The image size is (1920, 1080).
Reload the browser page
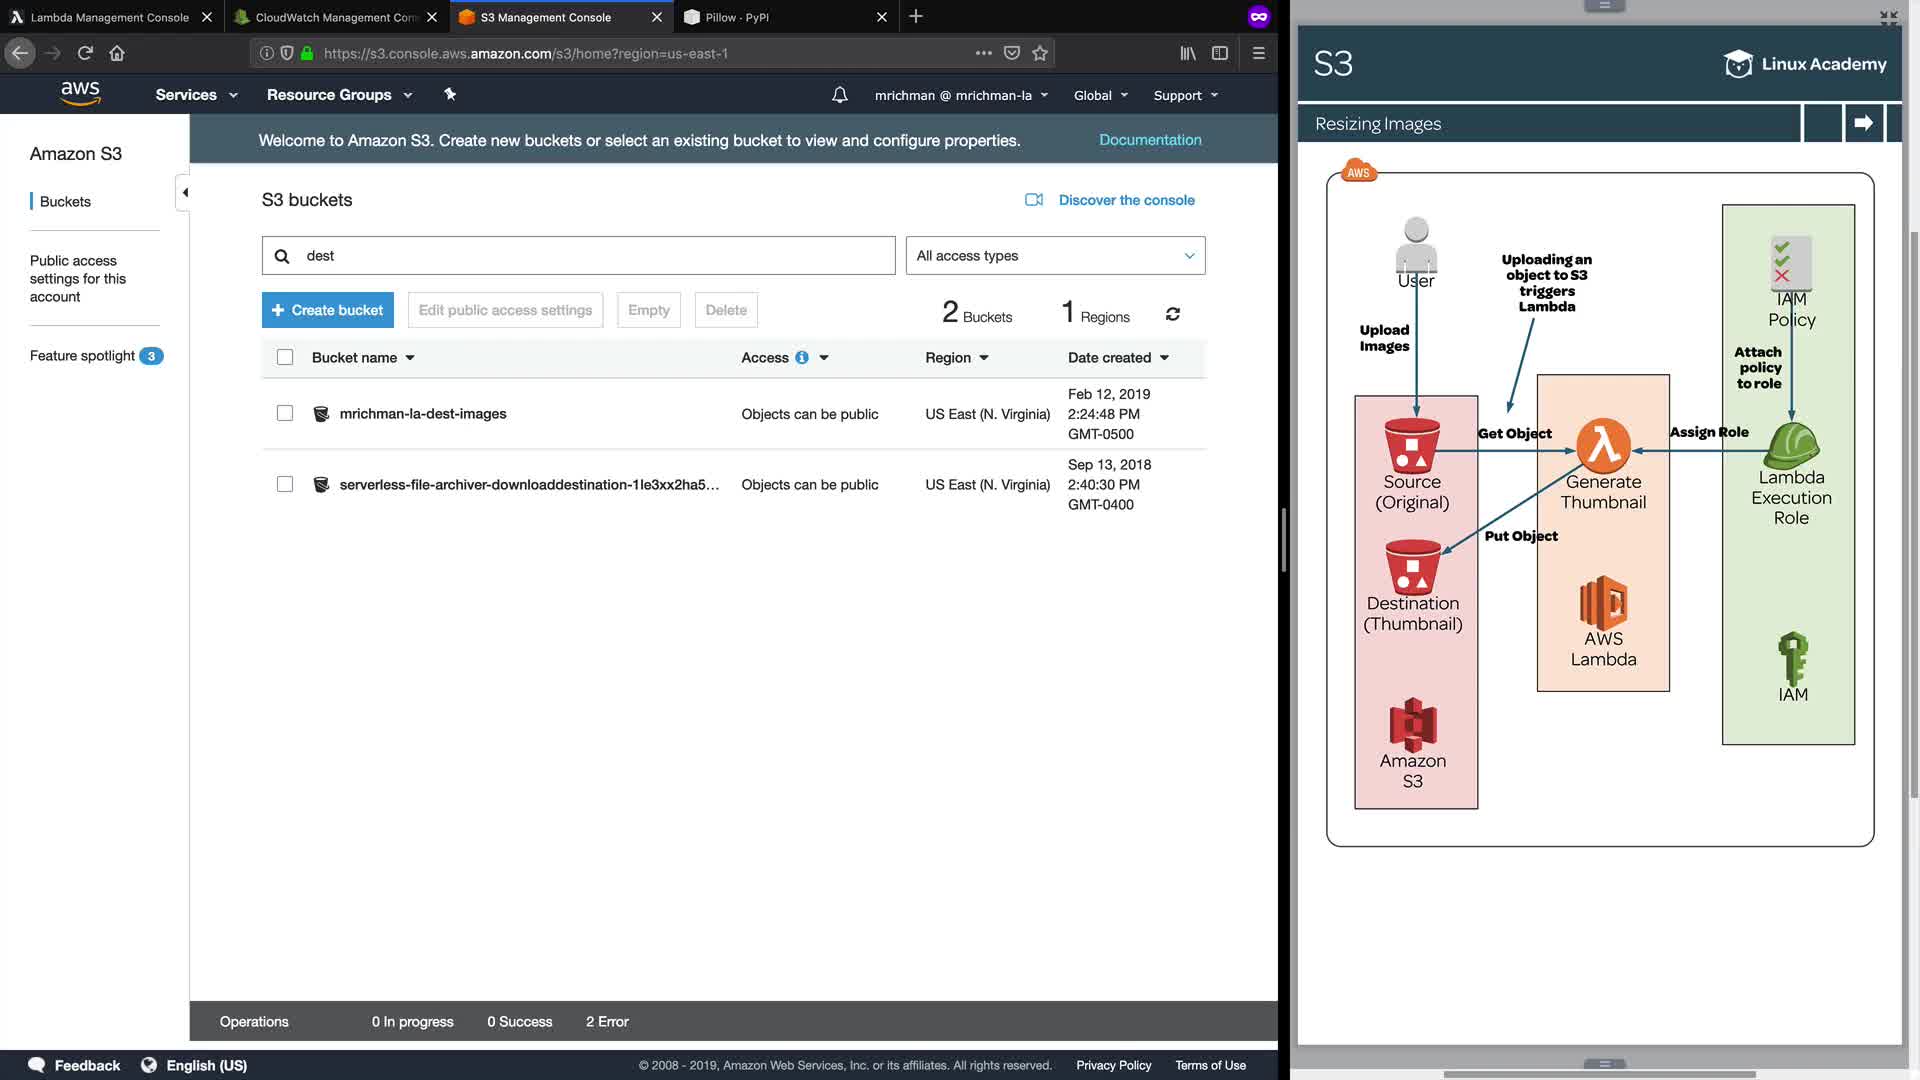click(85, 53)
